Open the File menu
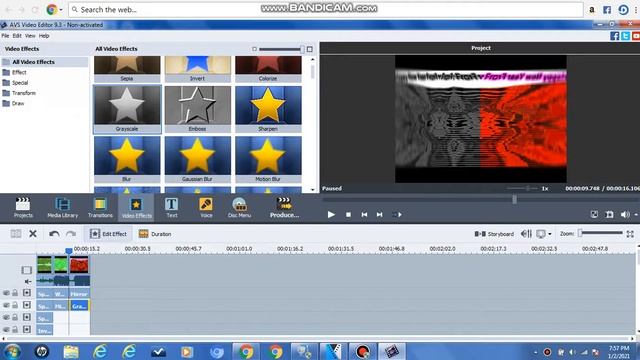The width and height of the screenshot is (640, 360). (x=5, y=36)
